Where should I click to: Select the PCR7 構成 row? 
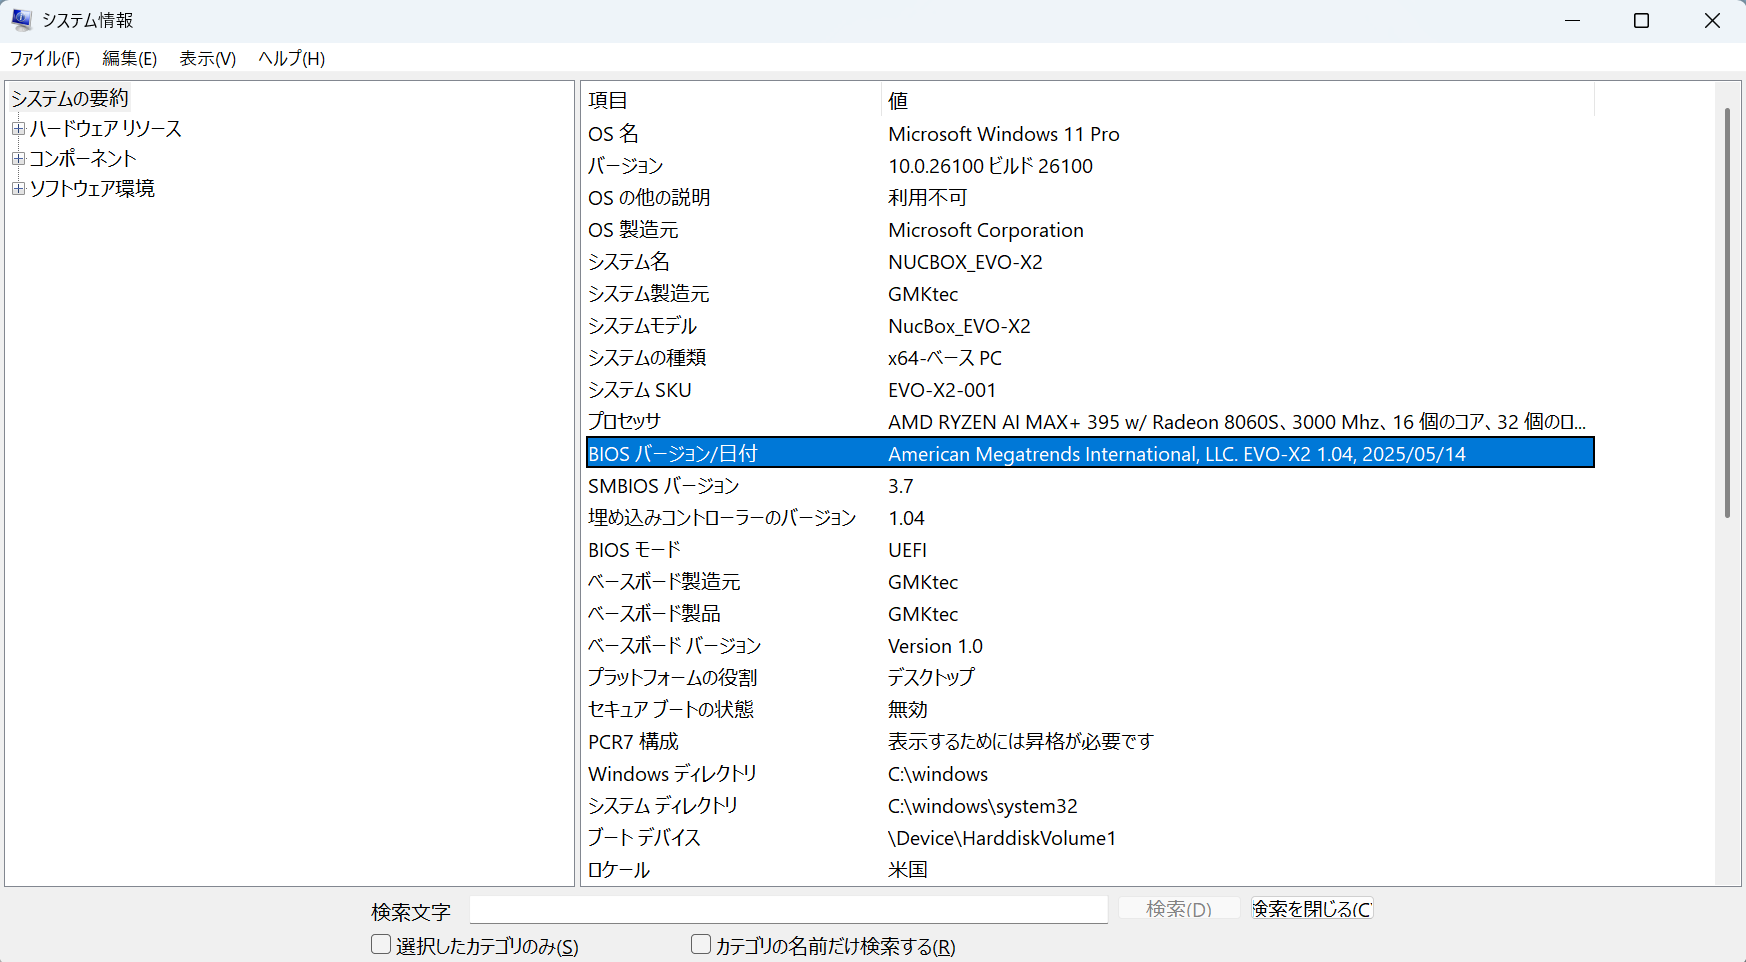pyautogui.click(x=1090, y=742)
